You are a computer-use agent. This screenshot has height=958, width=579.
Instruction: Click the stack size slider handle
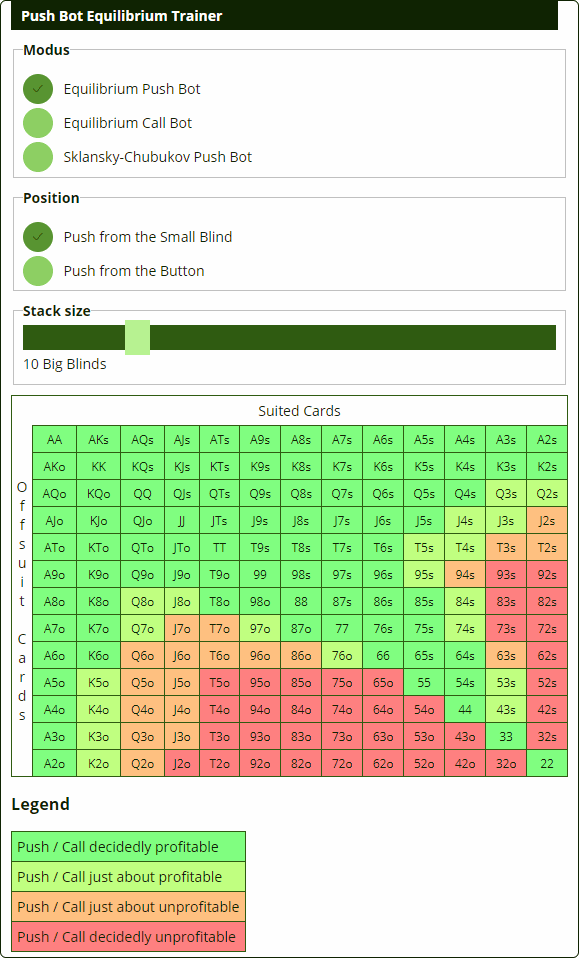pos(137,337)
